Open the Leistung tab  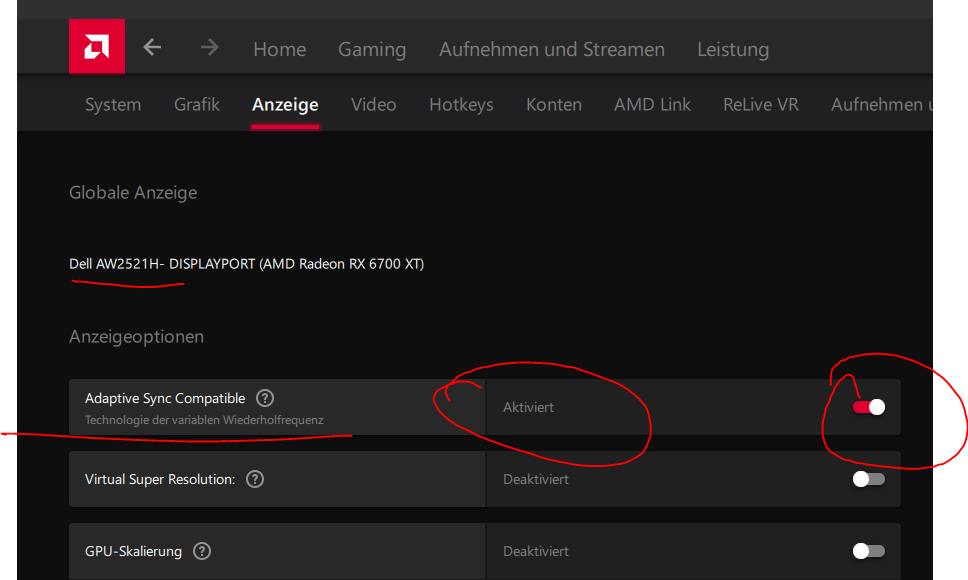(733, 49)
